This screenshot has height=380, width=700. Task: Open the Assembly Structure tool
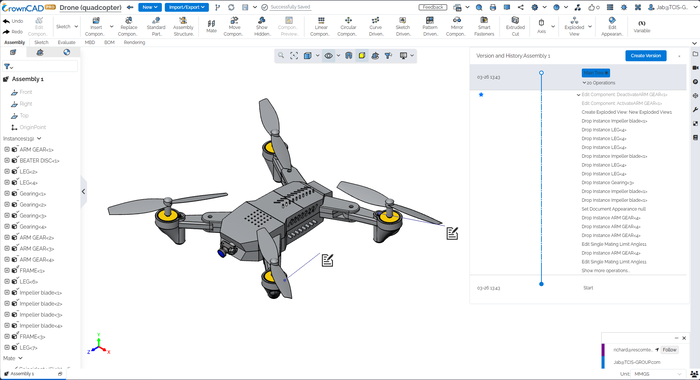pyautogui.click(x=183, y=27)
